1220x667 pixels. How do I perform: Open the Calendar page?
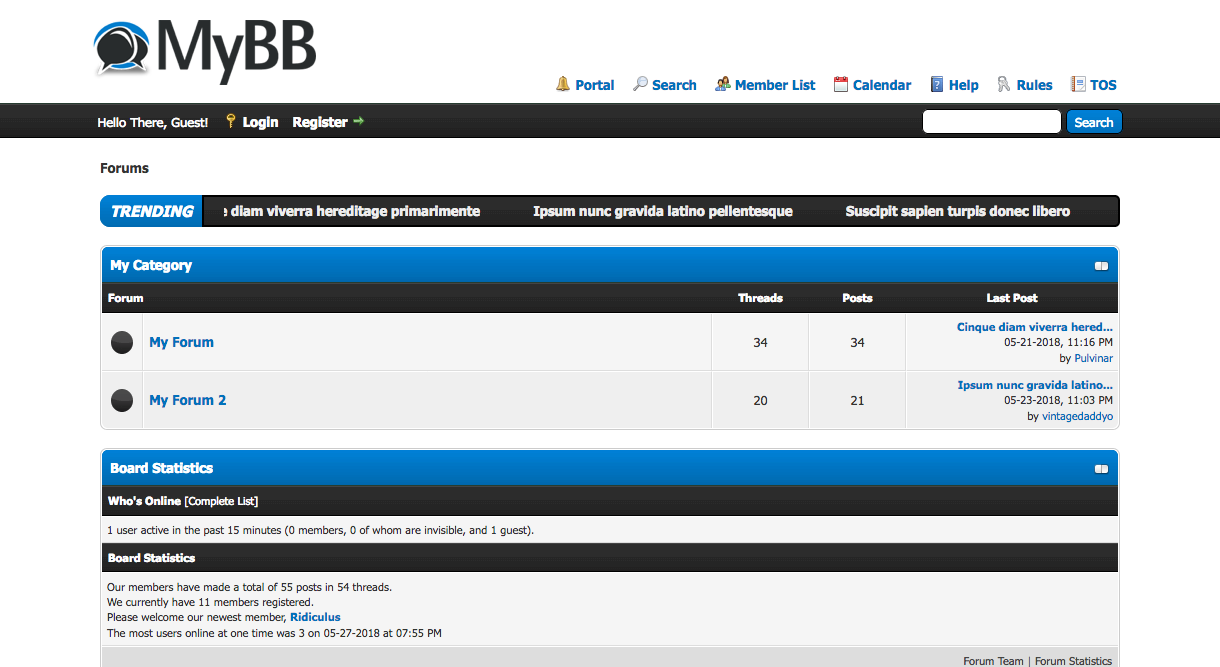(x=882, y=85)
